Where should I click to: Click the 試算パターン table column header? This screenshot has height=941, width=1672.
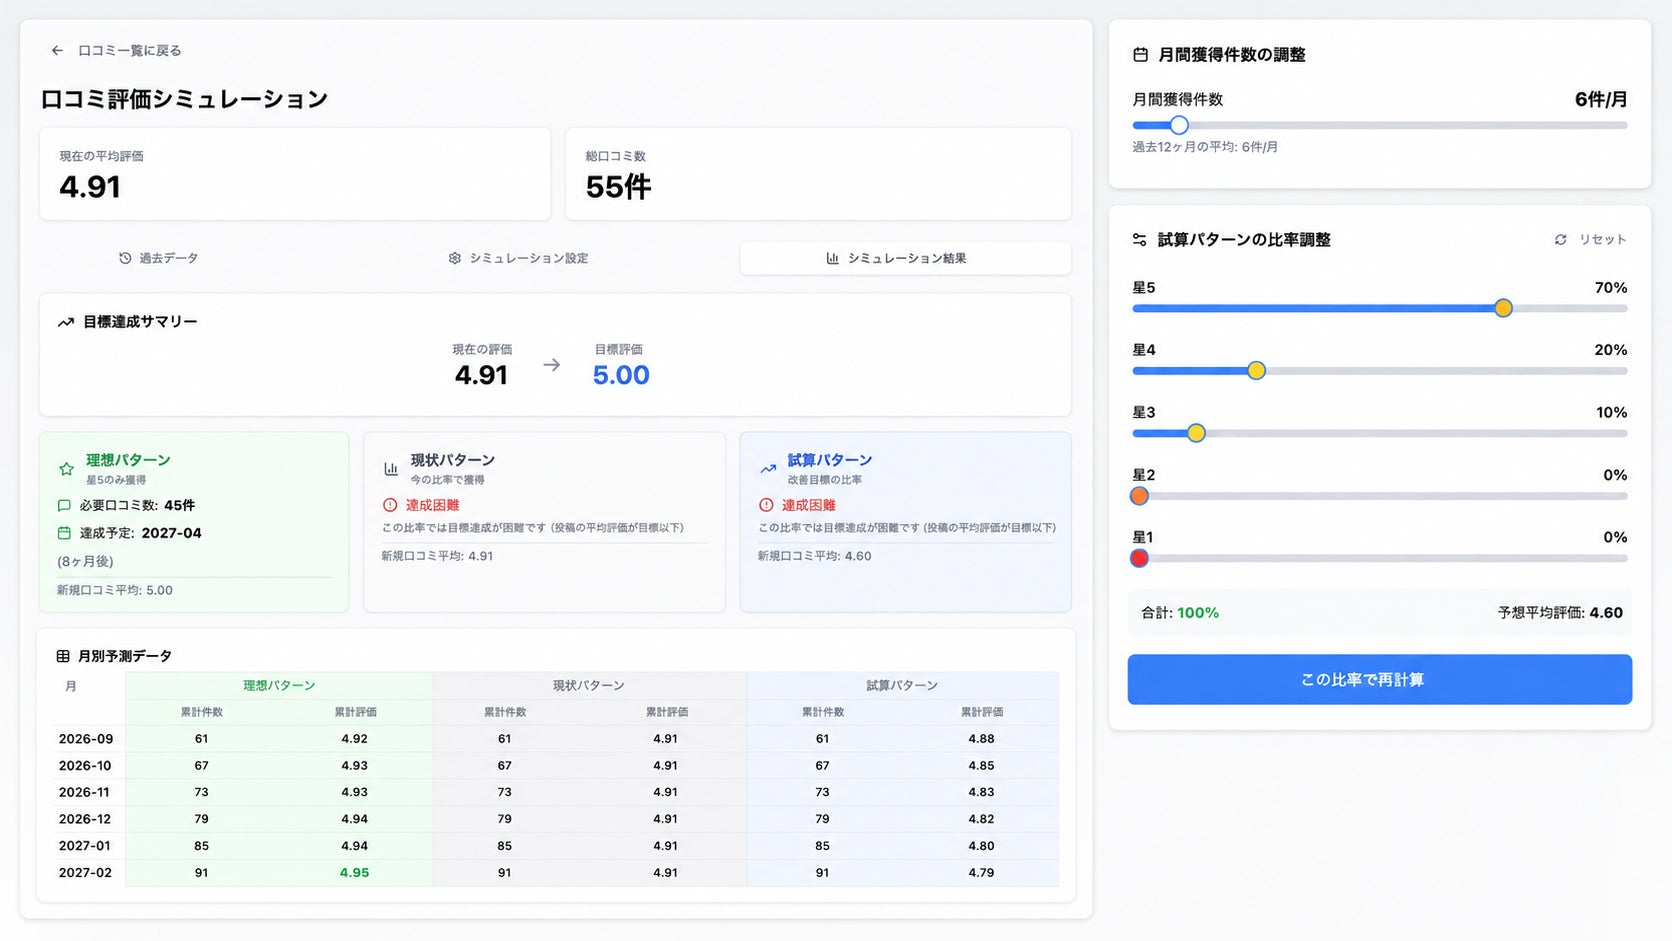click(902, 686)
